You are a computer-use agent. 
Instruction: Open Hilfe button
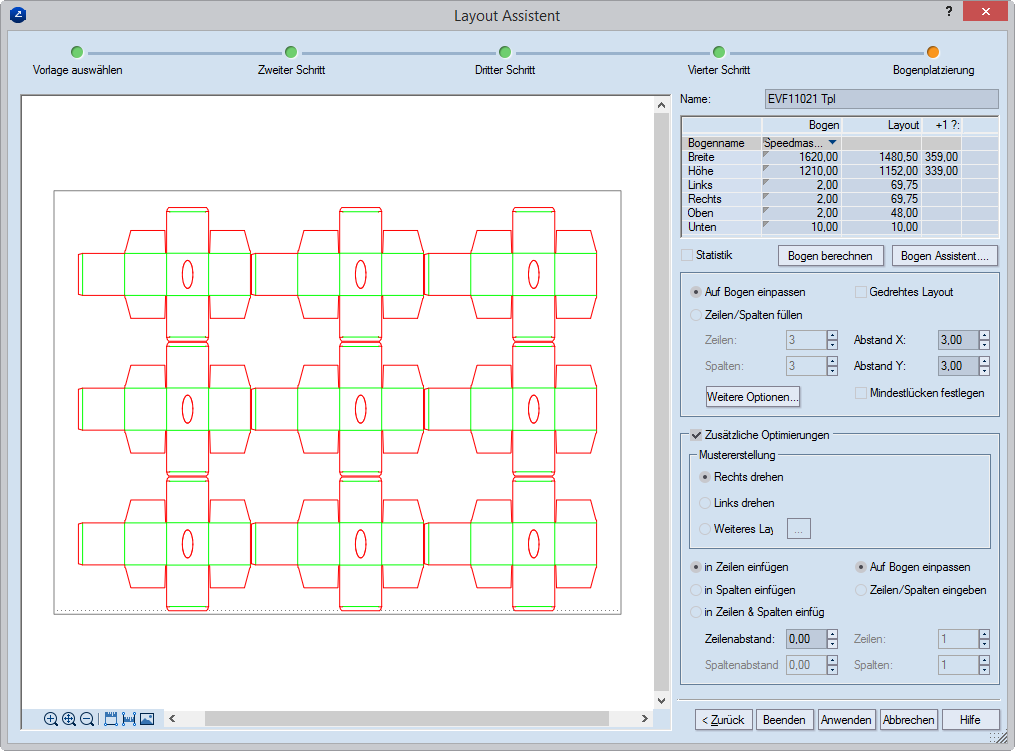tap(970, 720)
